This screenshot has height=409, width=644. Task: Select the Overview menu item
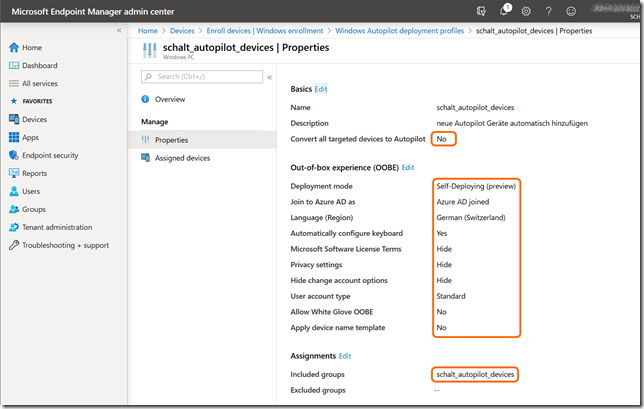(x=170, y=99)
